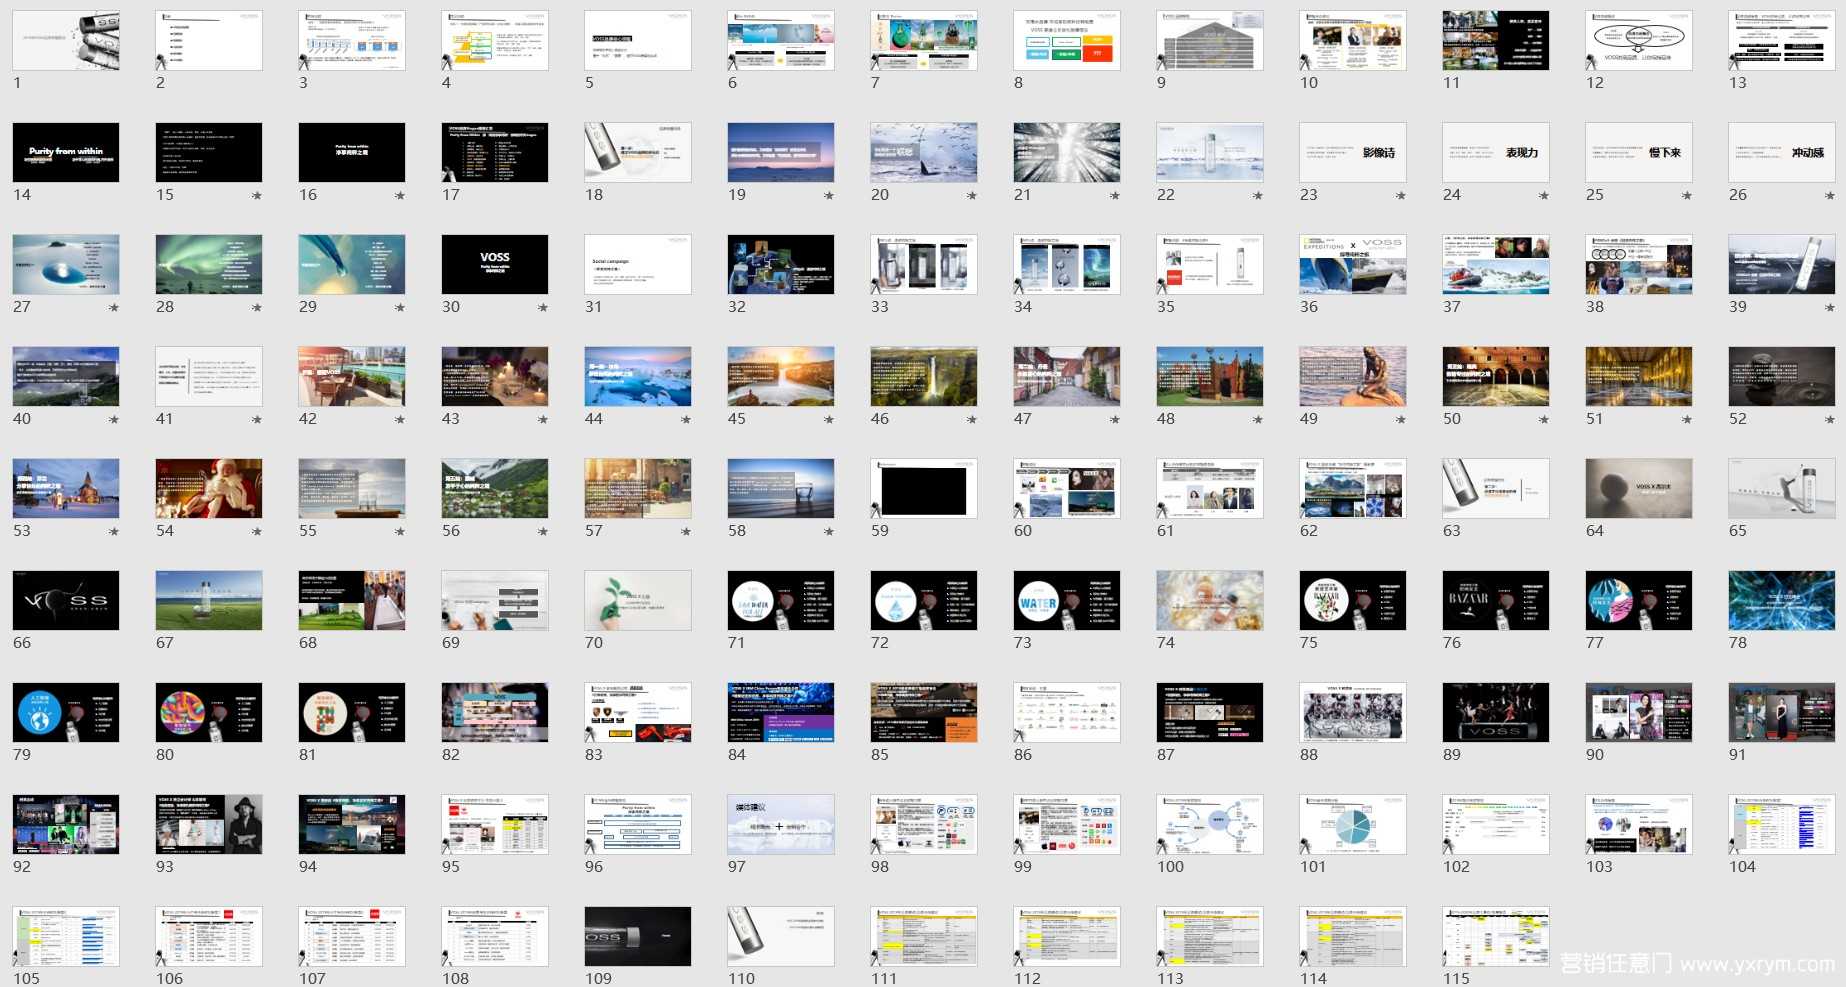The image size is (1846, 987).
Task: Click the transition star beside slide 40
Action: pos(114,420)
